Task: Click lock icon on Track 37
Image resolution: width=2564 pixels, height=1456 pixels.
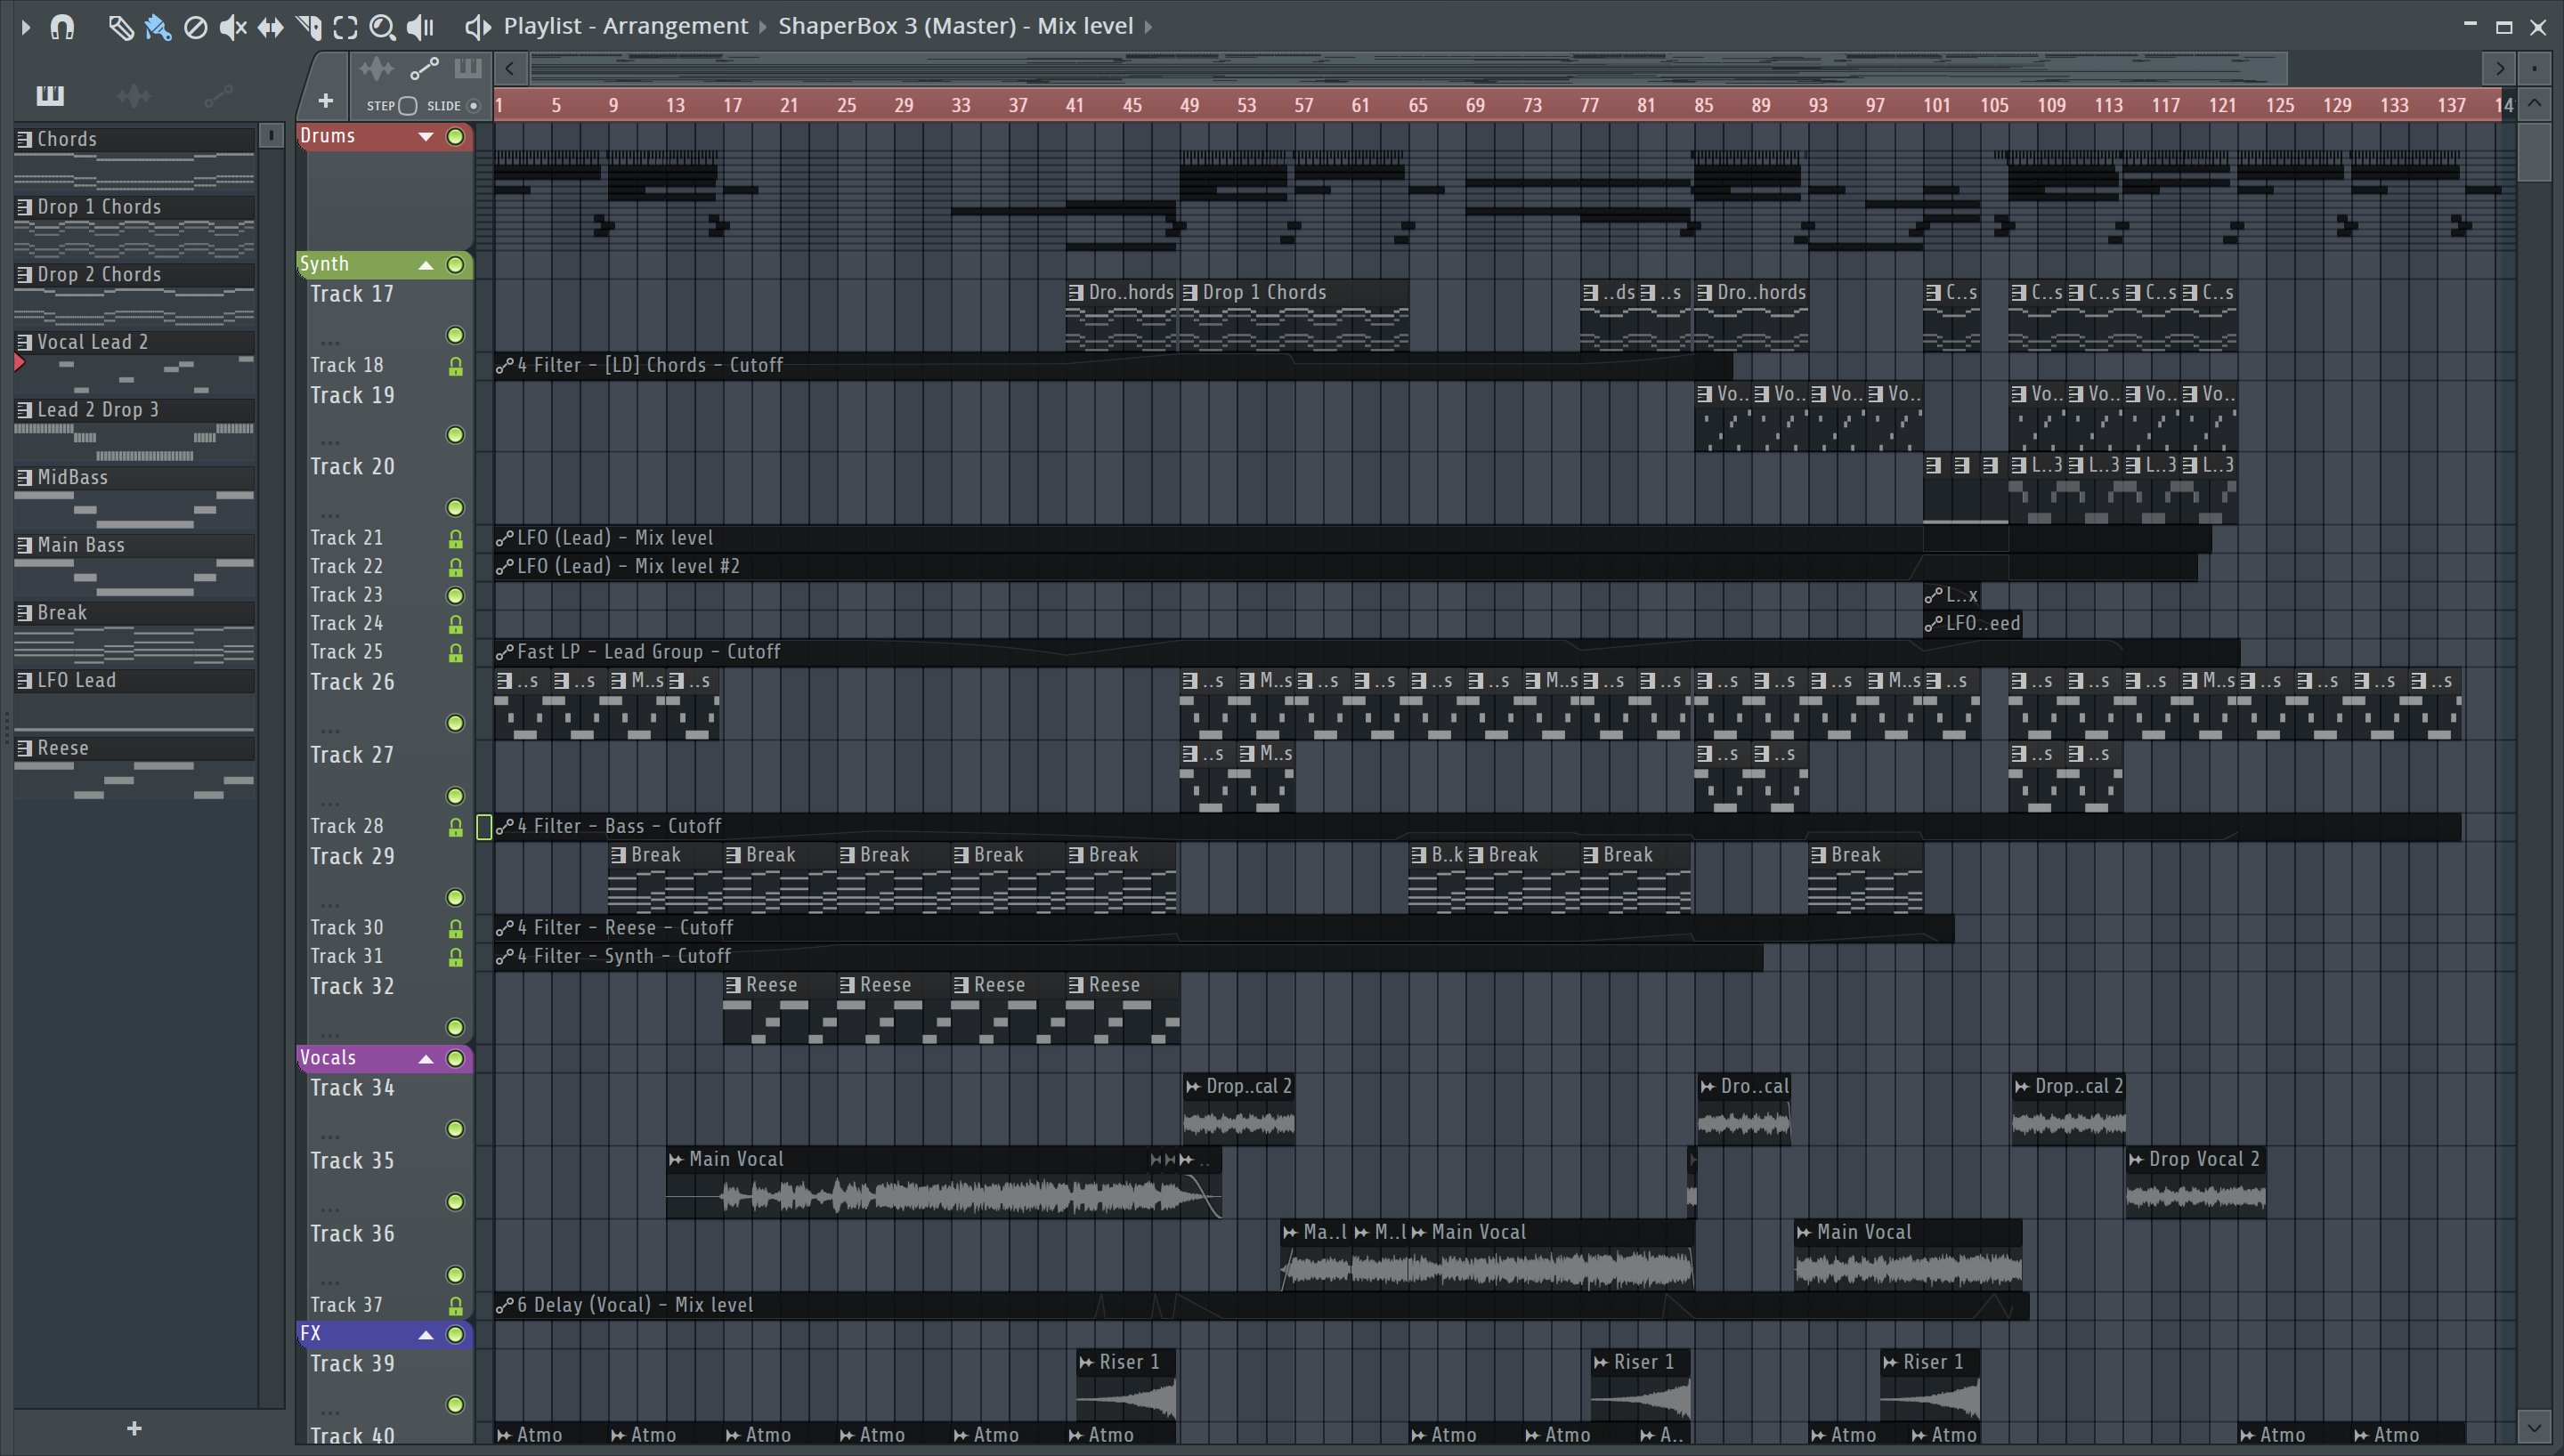Action: [455, 1305]
